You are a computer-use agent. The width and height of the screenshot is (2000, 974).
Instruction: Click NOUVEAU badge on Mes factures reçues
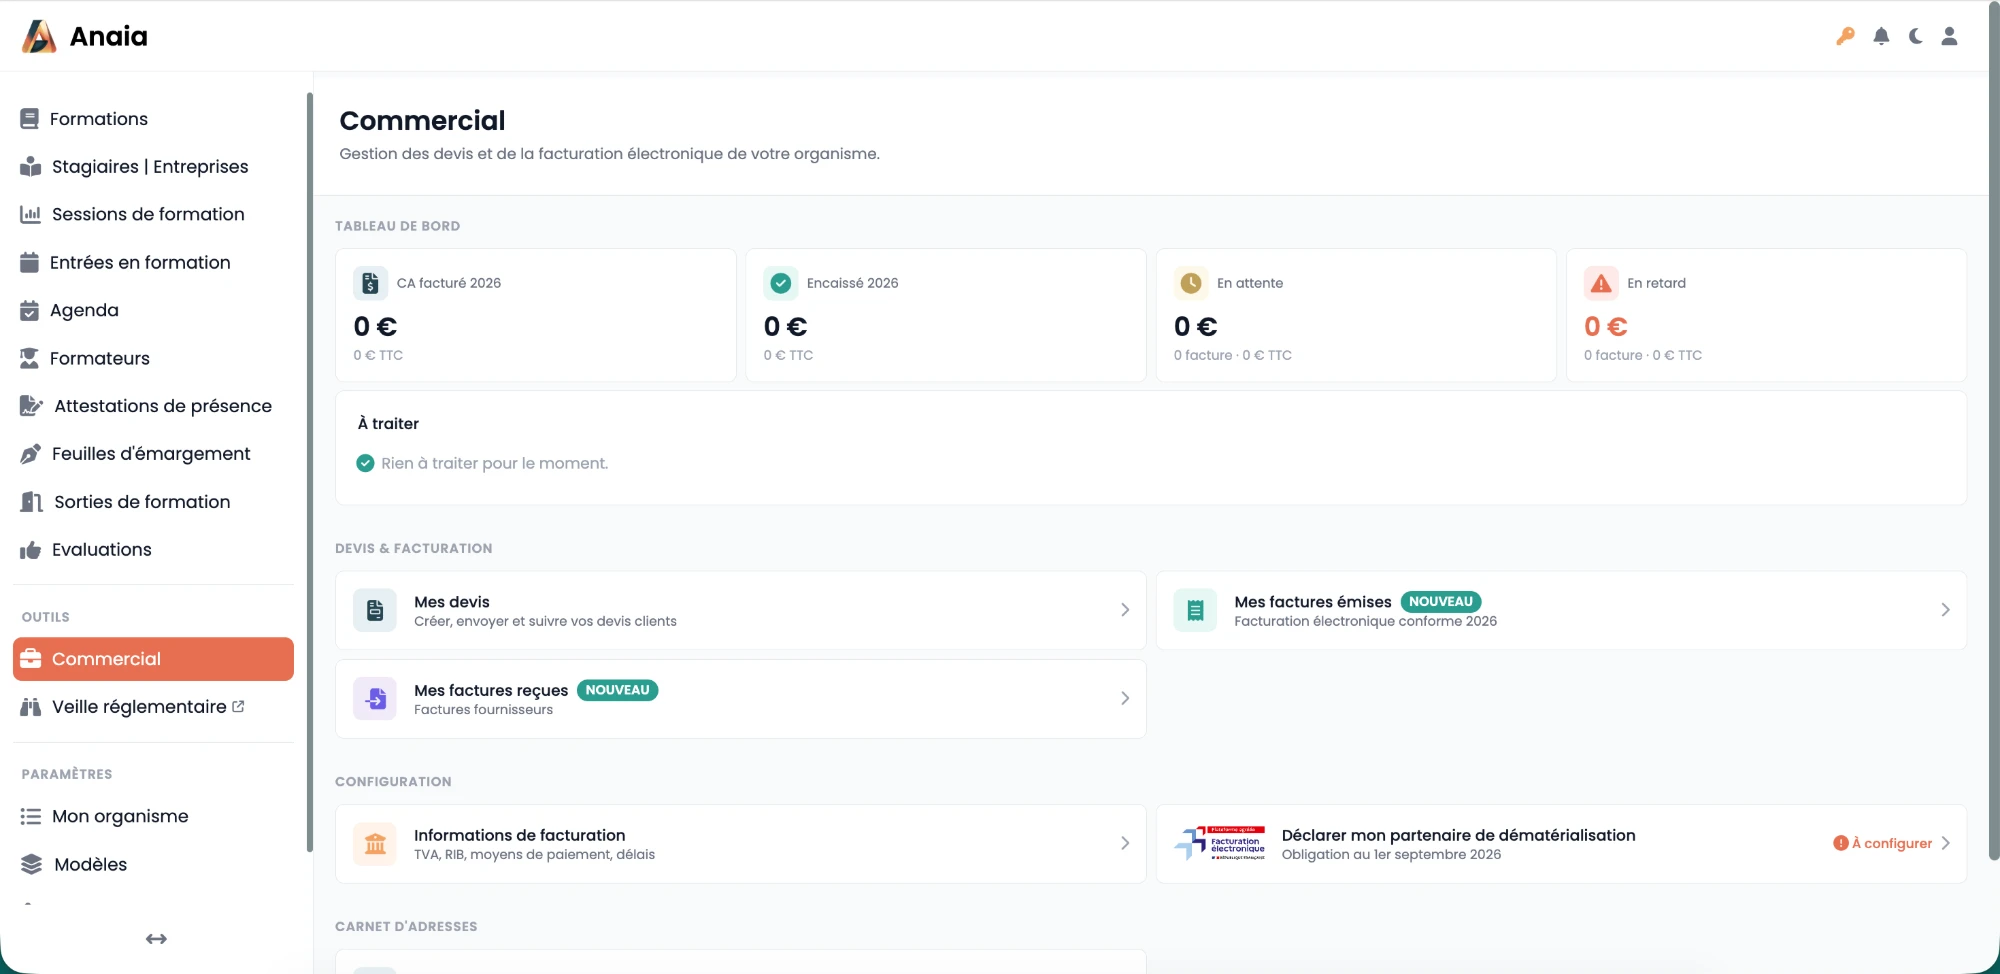(617, 690)
